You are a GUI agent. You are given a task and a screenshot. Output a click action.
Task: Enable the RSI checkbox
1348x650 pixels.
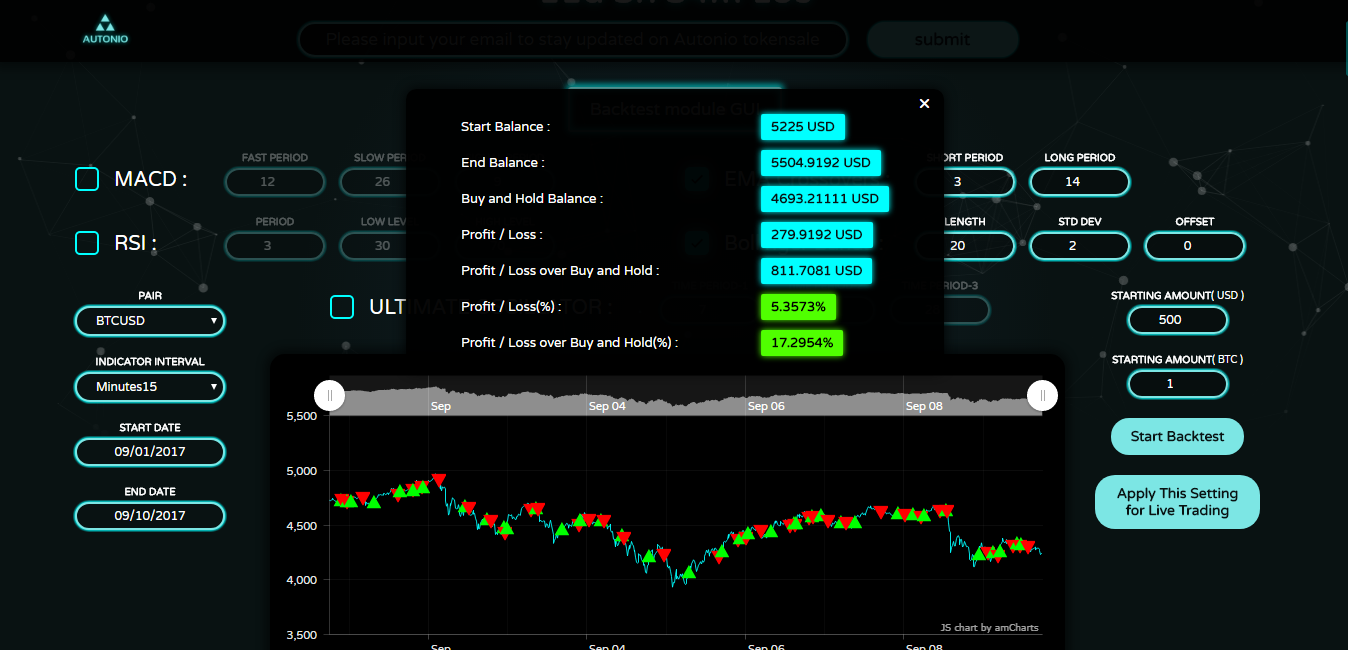click(88, 243)
